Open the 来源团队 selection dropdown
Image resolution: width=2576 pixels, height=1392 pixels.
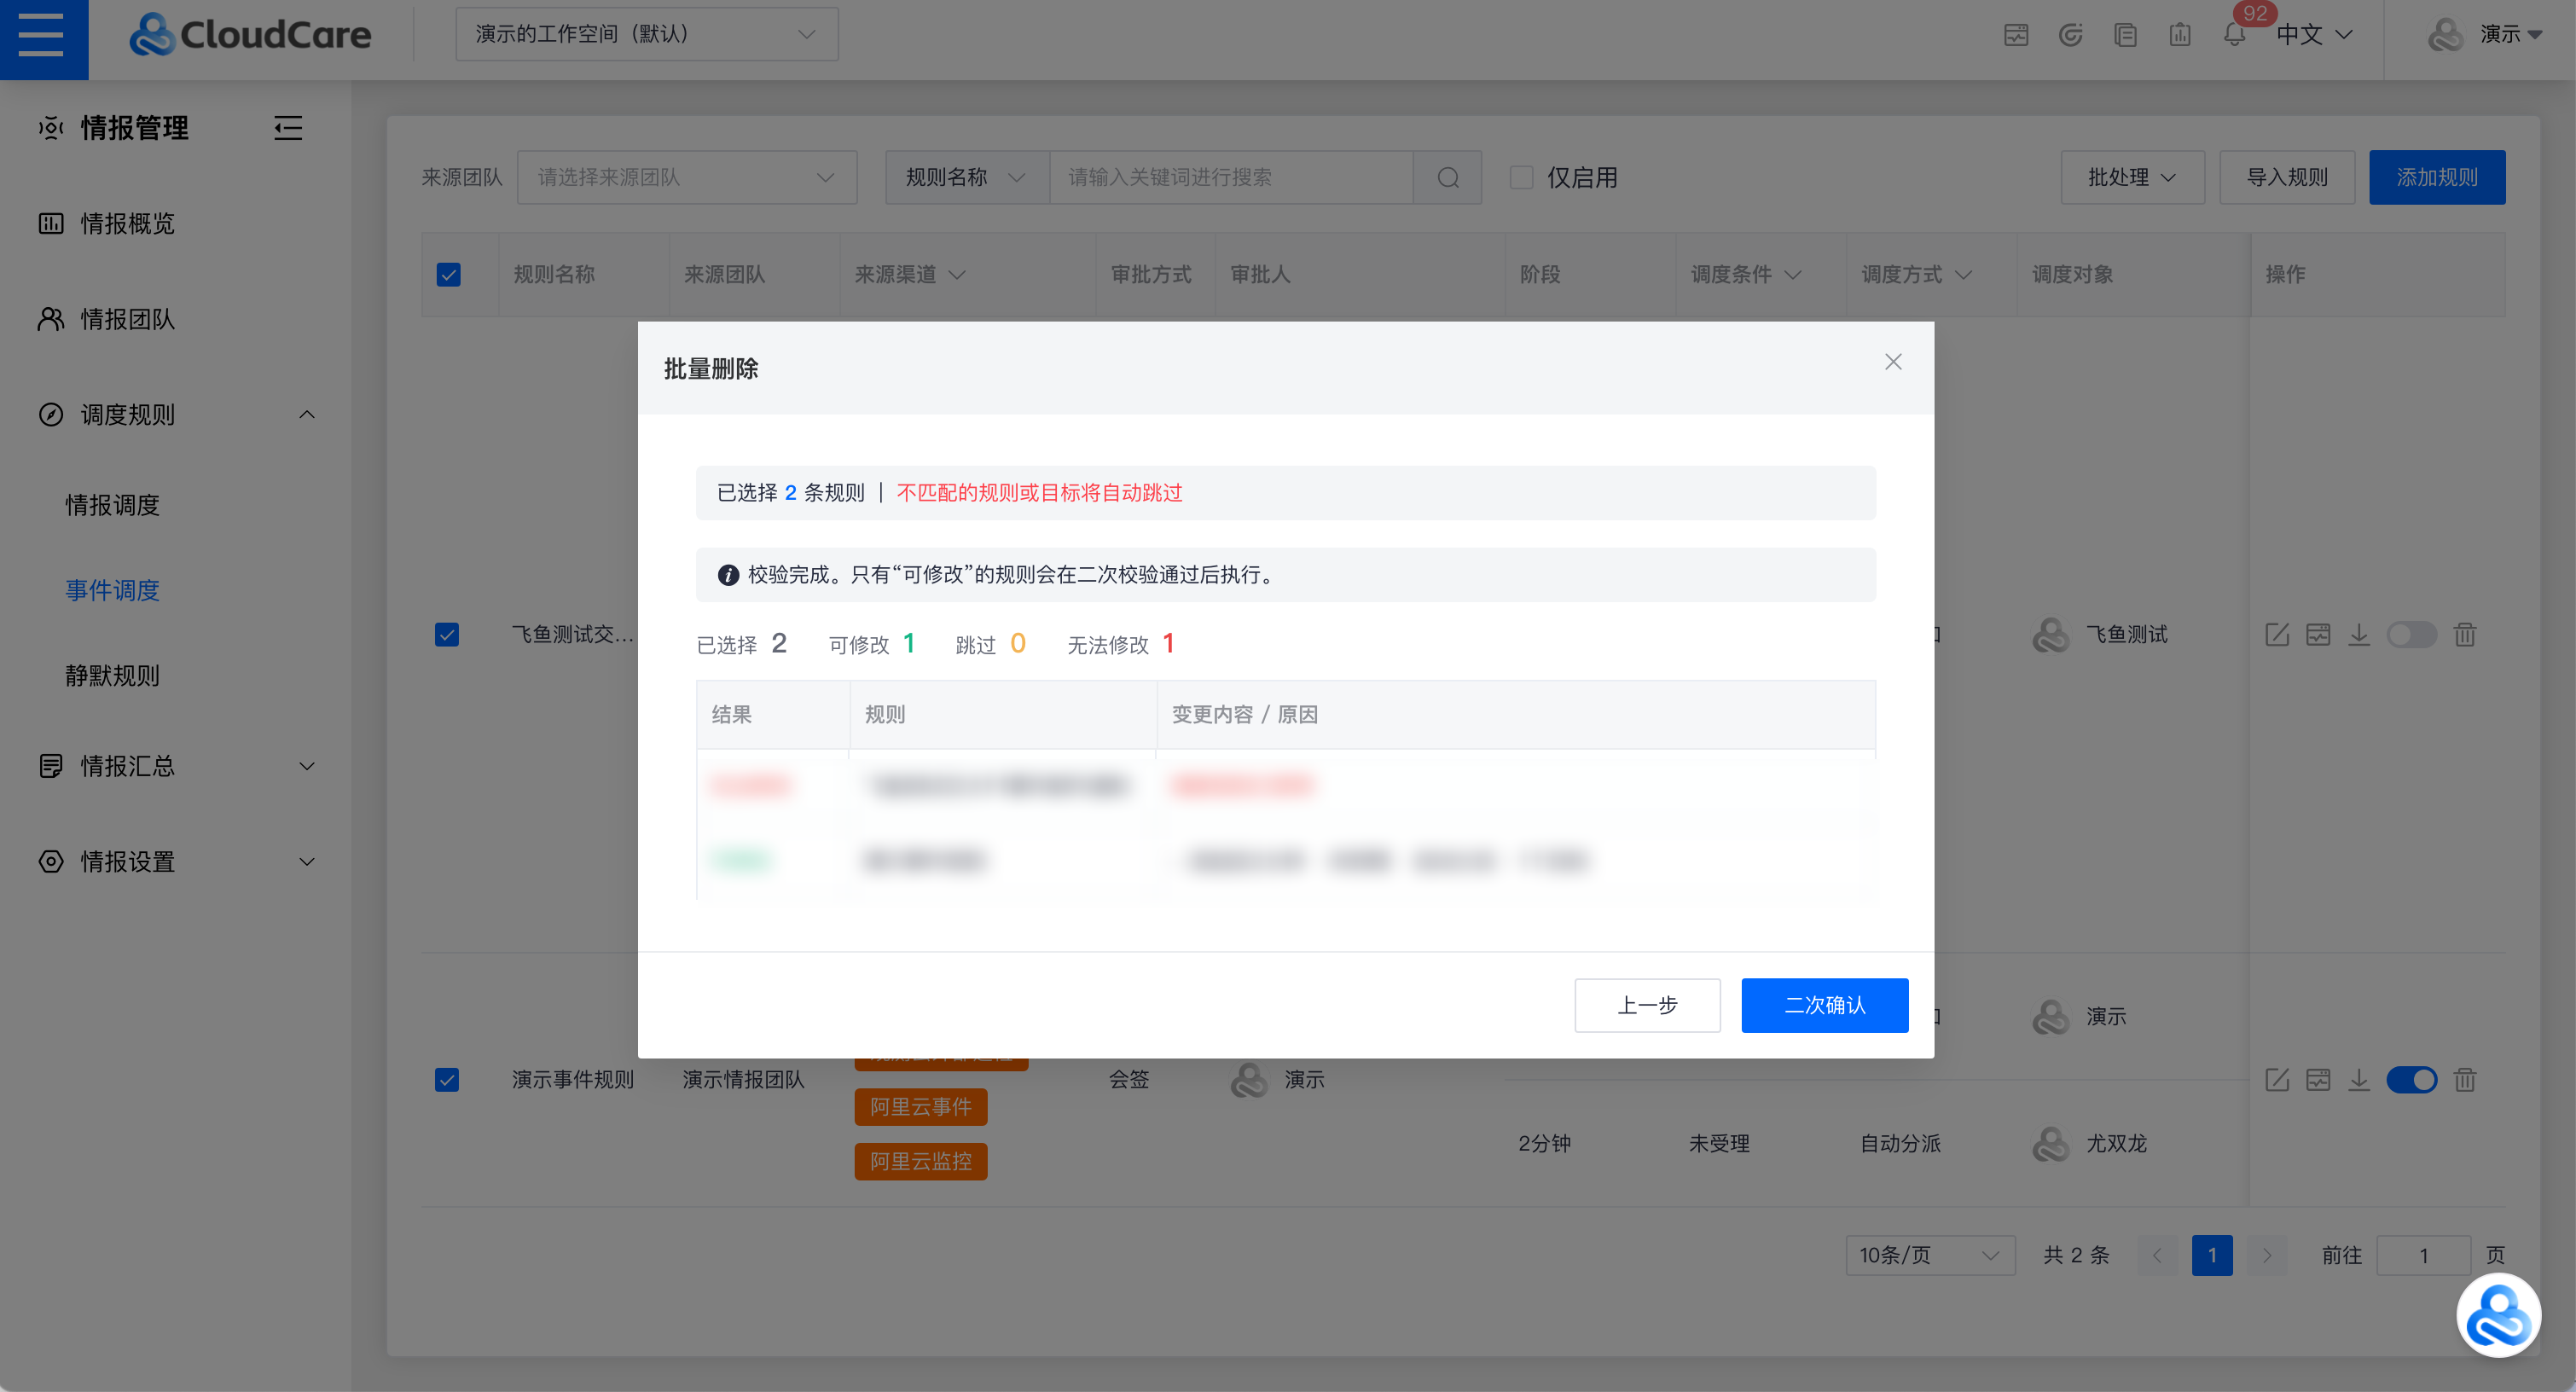coord(686,177)
